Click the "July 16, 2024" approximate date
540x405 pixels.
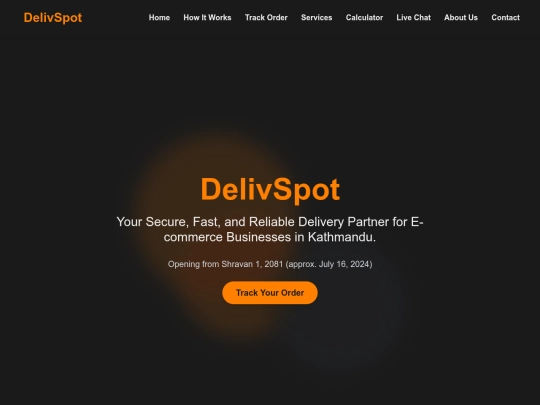344,264
